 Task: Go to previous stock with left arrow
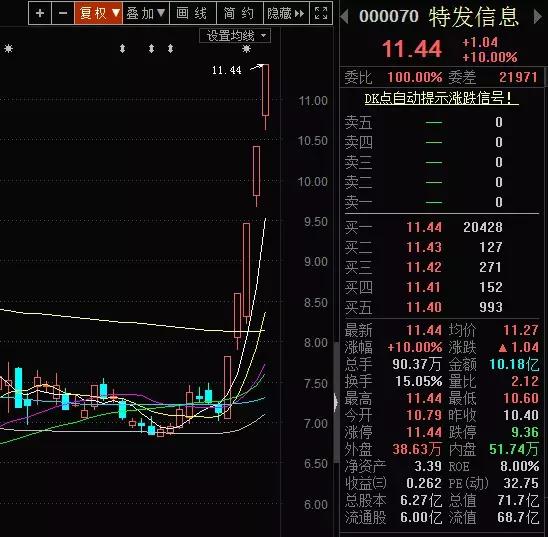(x=345, y=16)
